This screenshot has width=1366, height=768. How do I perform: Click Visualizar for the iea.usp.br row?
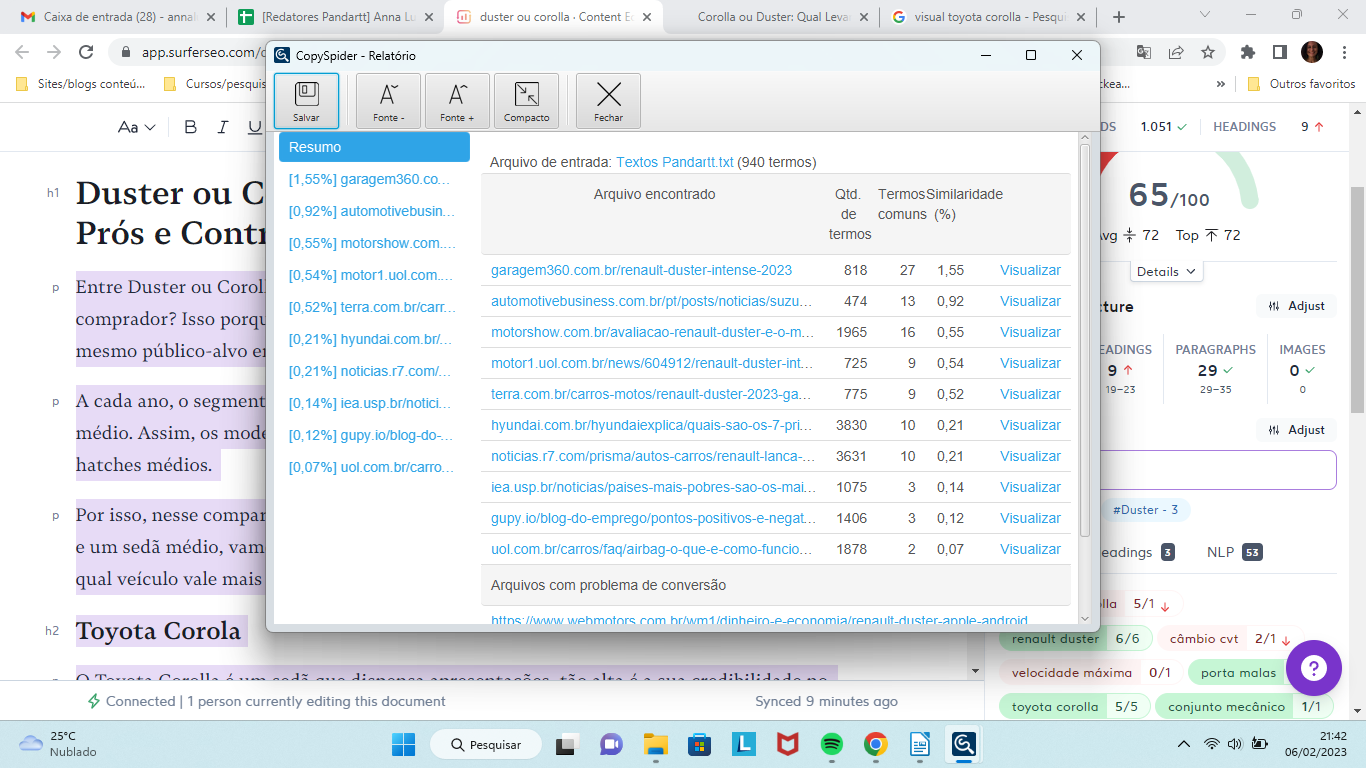pos(1030,487)
